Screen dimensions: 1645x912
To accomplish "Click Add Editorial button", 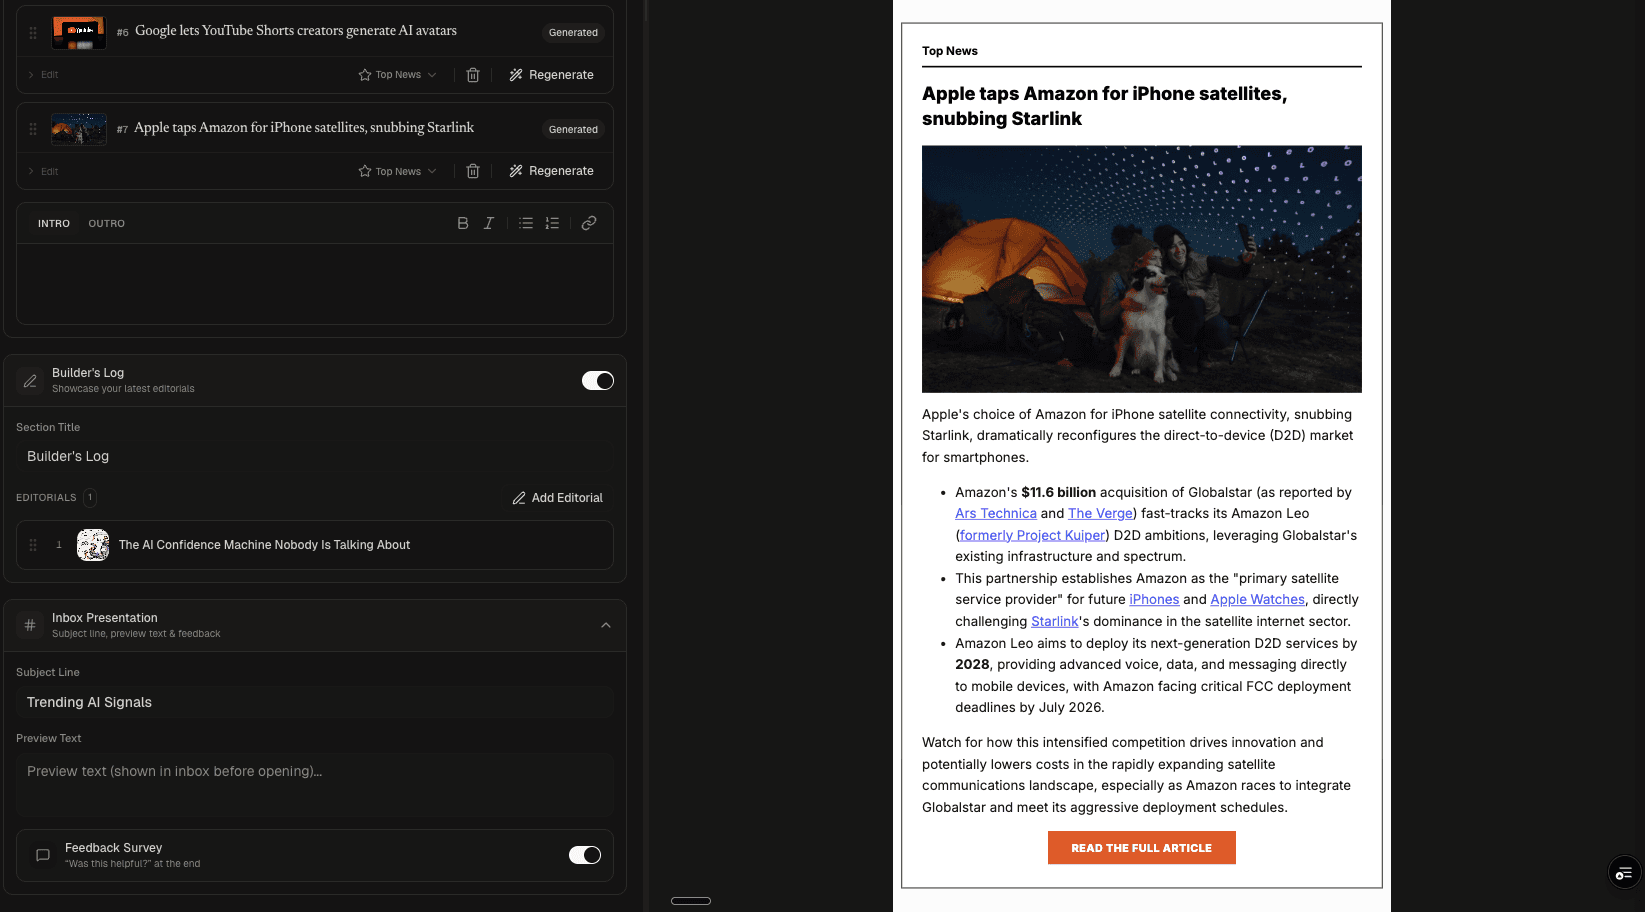I will click(557, 498).
